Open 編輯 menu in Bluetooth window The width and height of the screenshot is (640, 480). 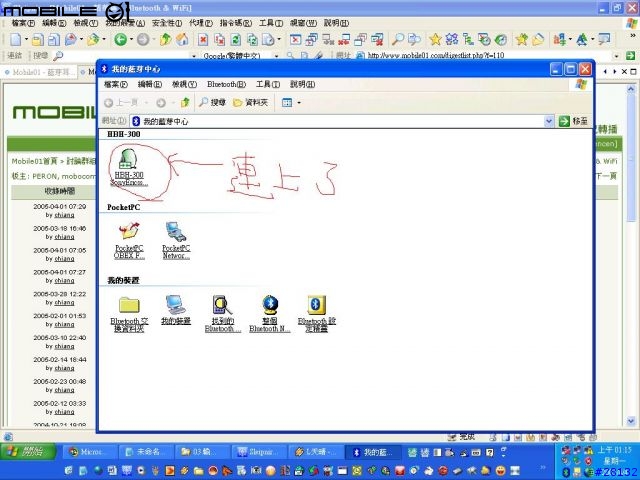click(x=150, y=84)
